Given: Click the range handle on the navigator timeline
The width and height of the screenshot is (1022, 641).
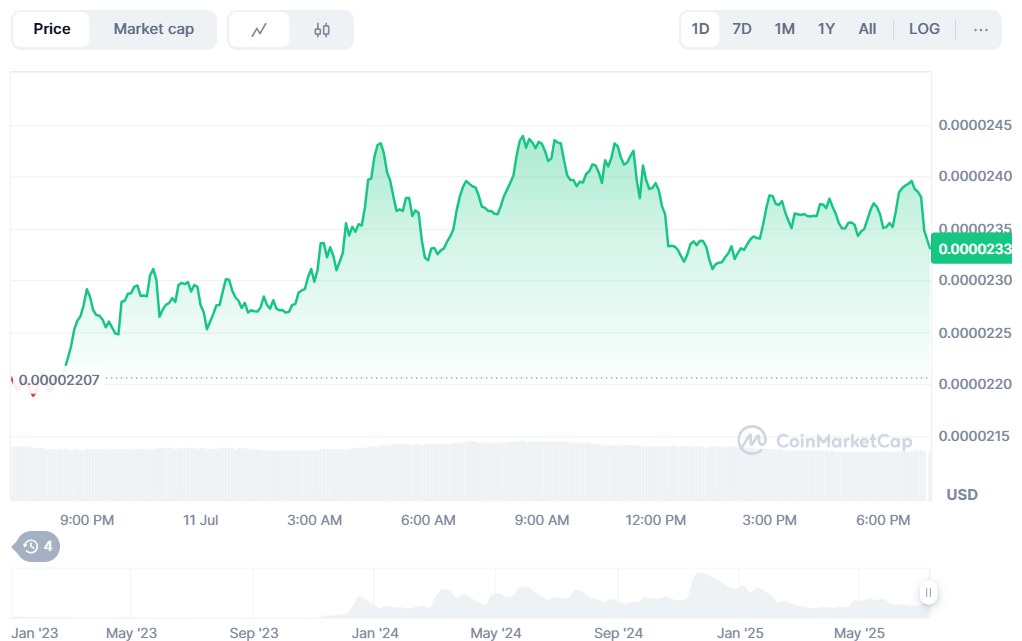Looking at the screenshot, I should (928, 592).
